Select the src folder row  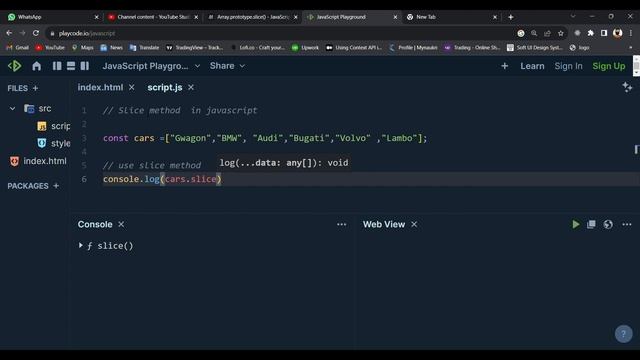tap(38, 109)
